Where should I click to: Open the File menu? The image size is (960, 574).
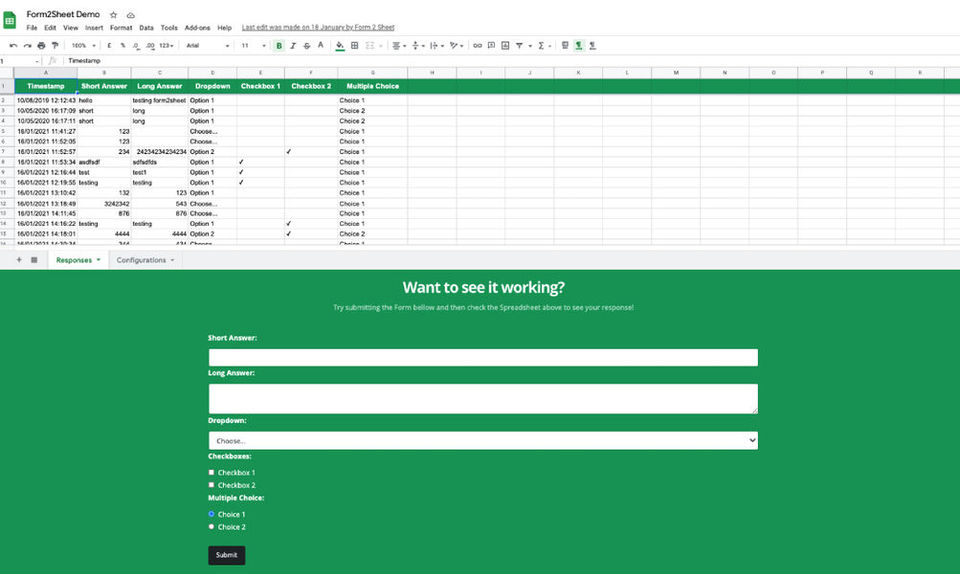32,28
